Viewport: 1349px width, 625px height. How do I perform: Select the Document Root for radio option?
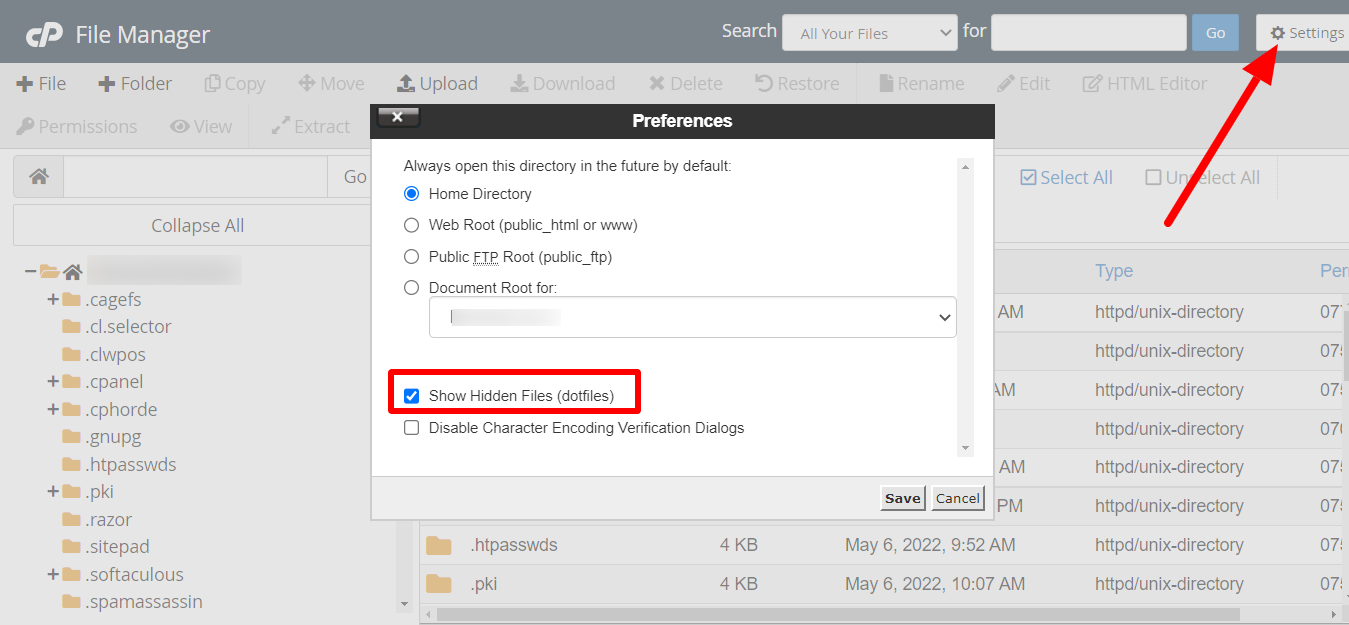click(x=411, y=288)
